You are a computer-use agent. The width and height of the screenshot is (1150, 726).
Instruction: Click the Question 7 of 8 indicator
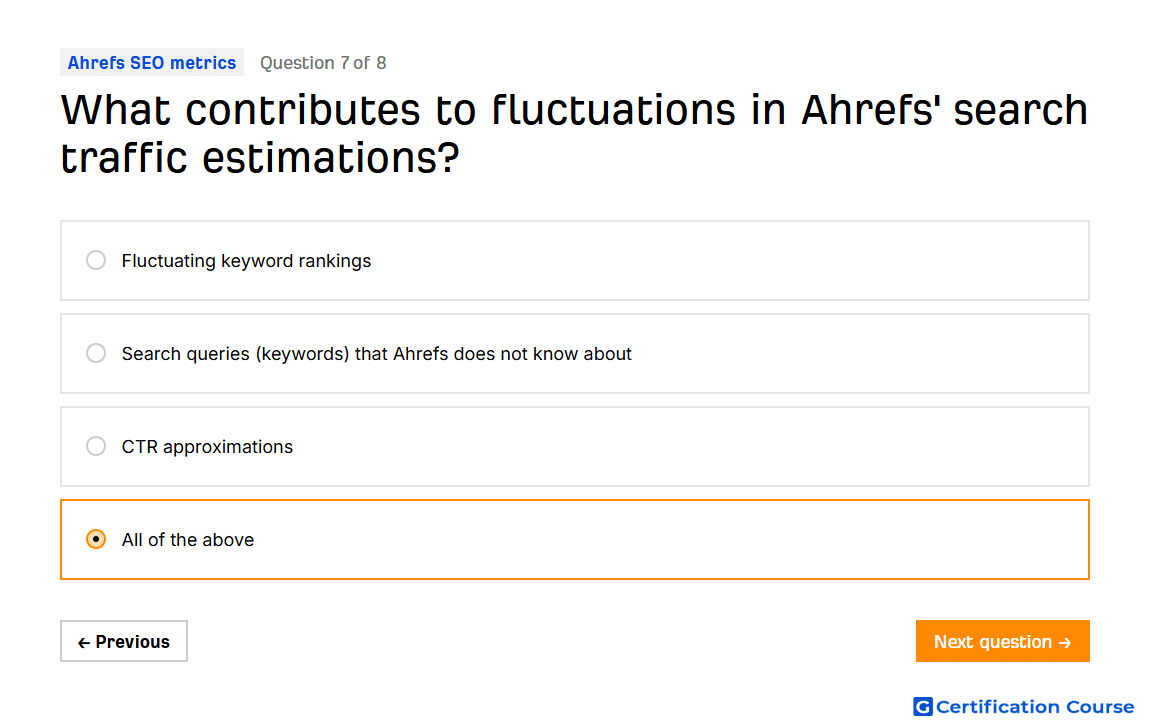coord(323,63)
